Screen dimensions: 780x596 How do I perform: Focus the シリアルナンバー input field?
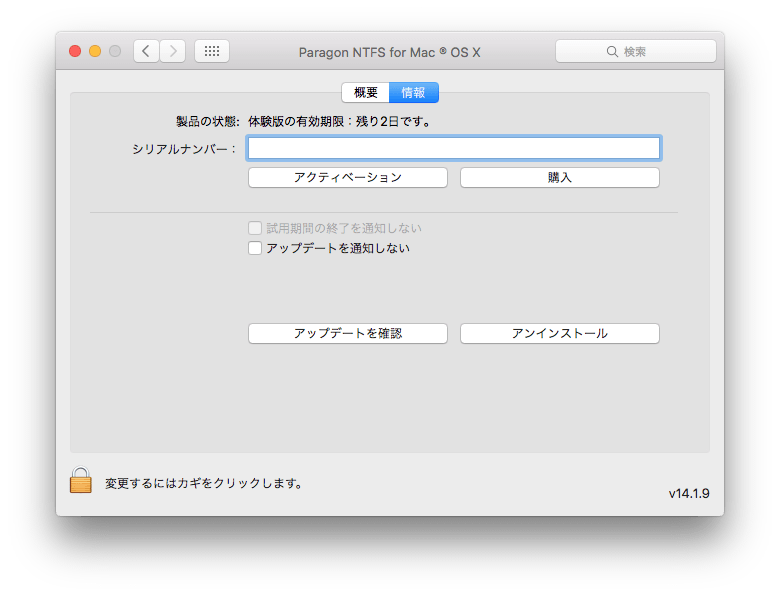tap(454, 148)
